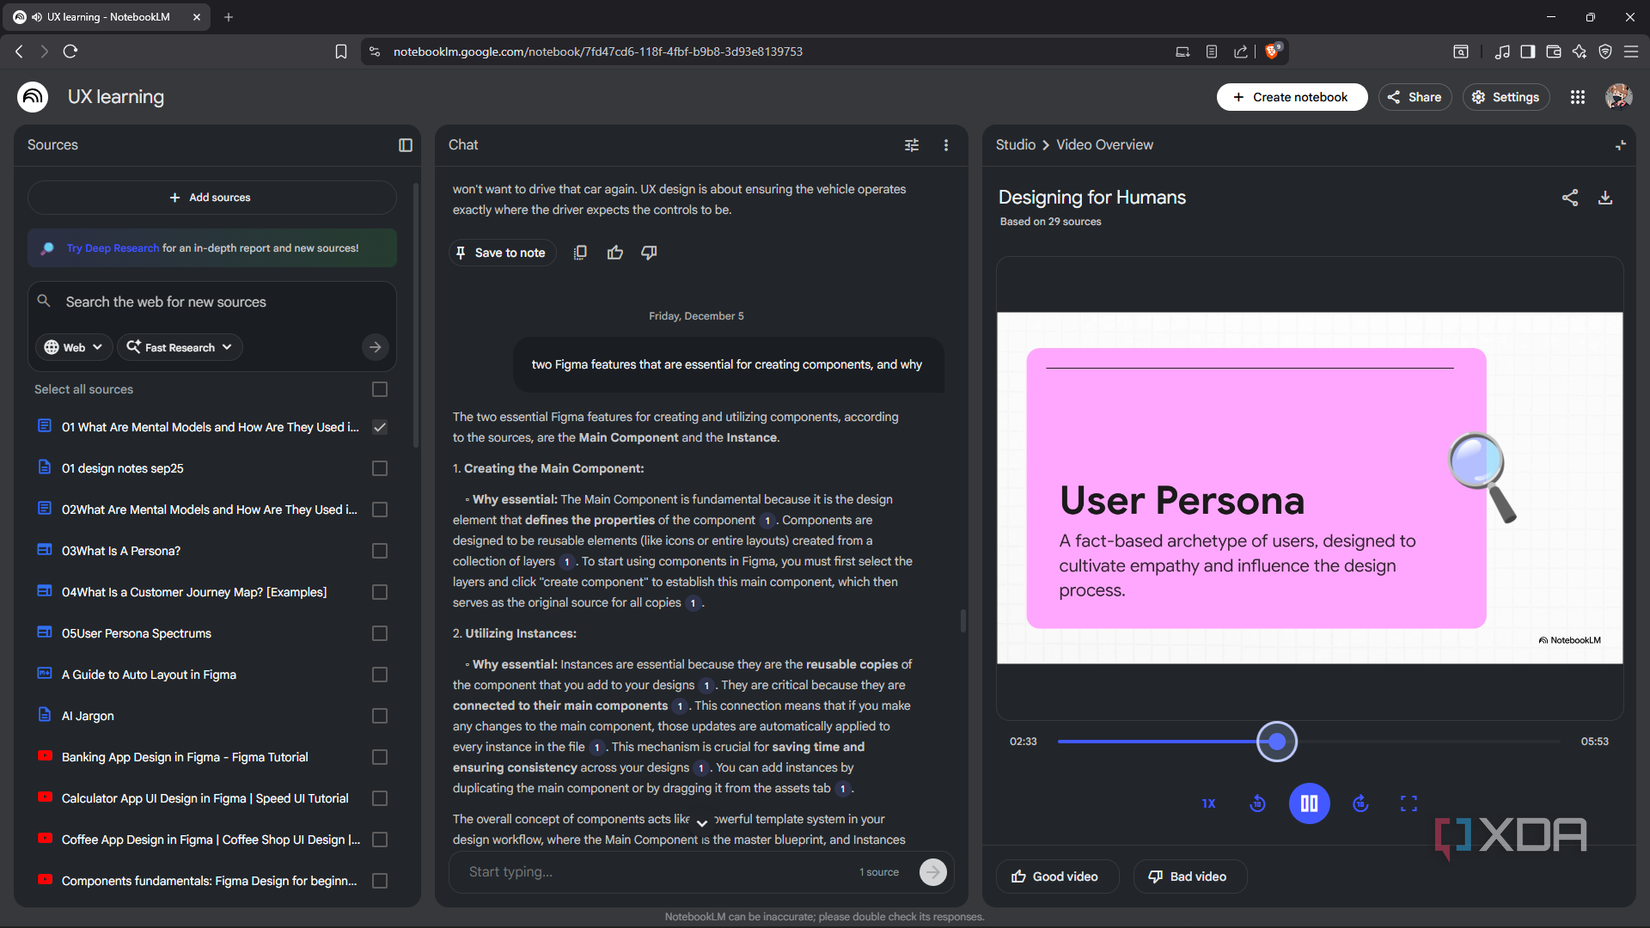Copy the chat response about Figma components

click(580, 252)
